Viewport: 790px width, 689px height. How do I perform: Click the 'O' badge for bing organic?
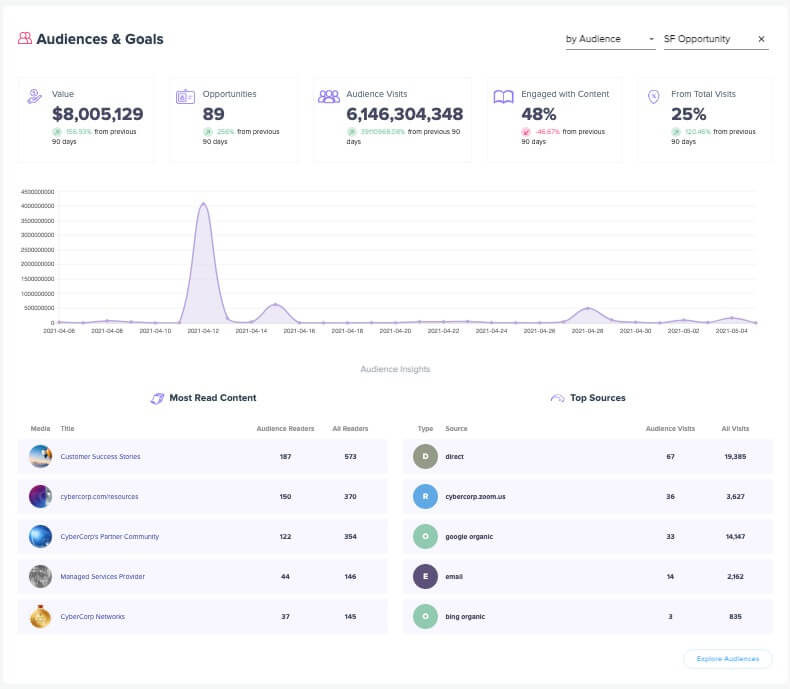coord(425,616)
